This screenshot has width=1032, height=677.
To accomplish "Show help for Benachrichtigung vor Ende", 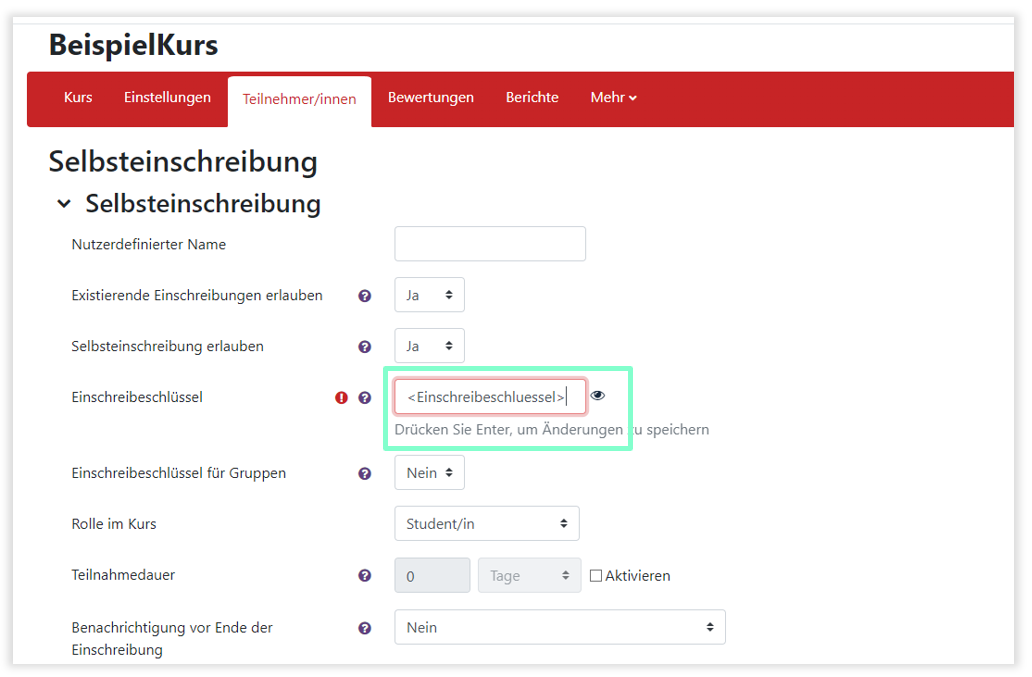I will (365, 628).
